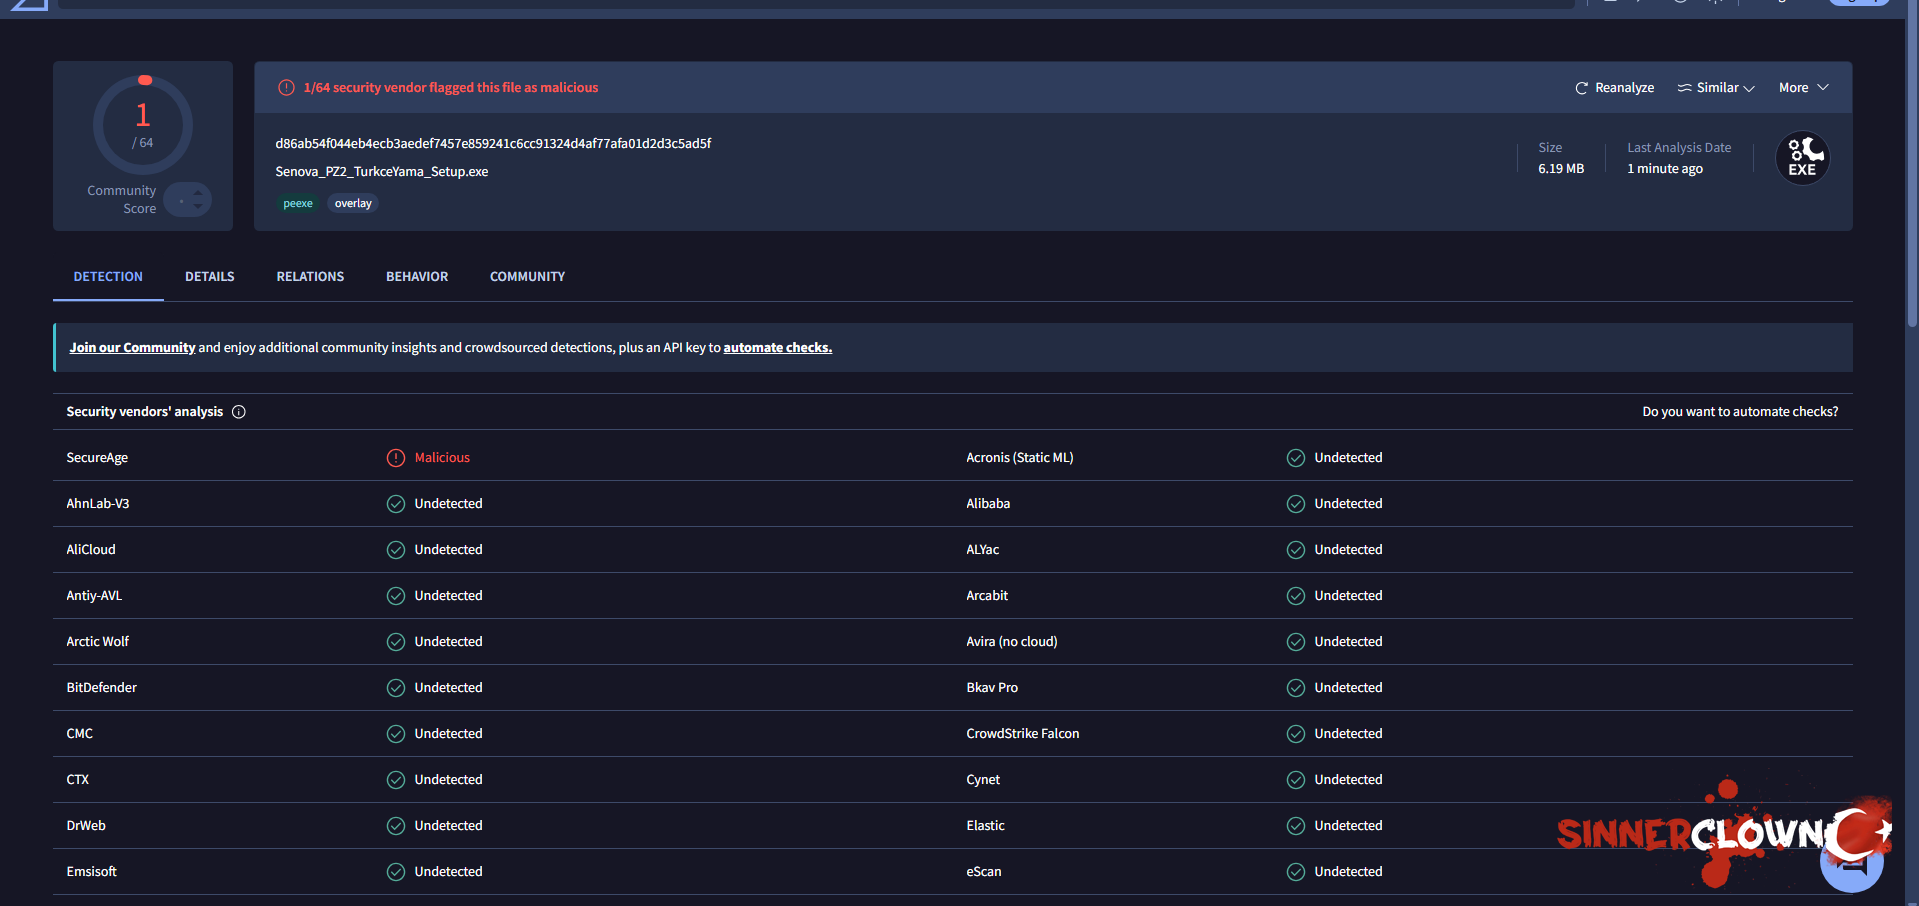Click the peexe tag
Image resolution: width=1919 pixels, height=906 pixels.
point(298,204)
